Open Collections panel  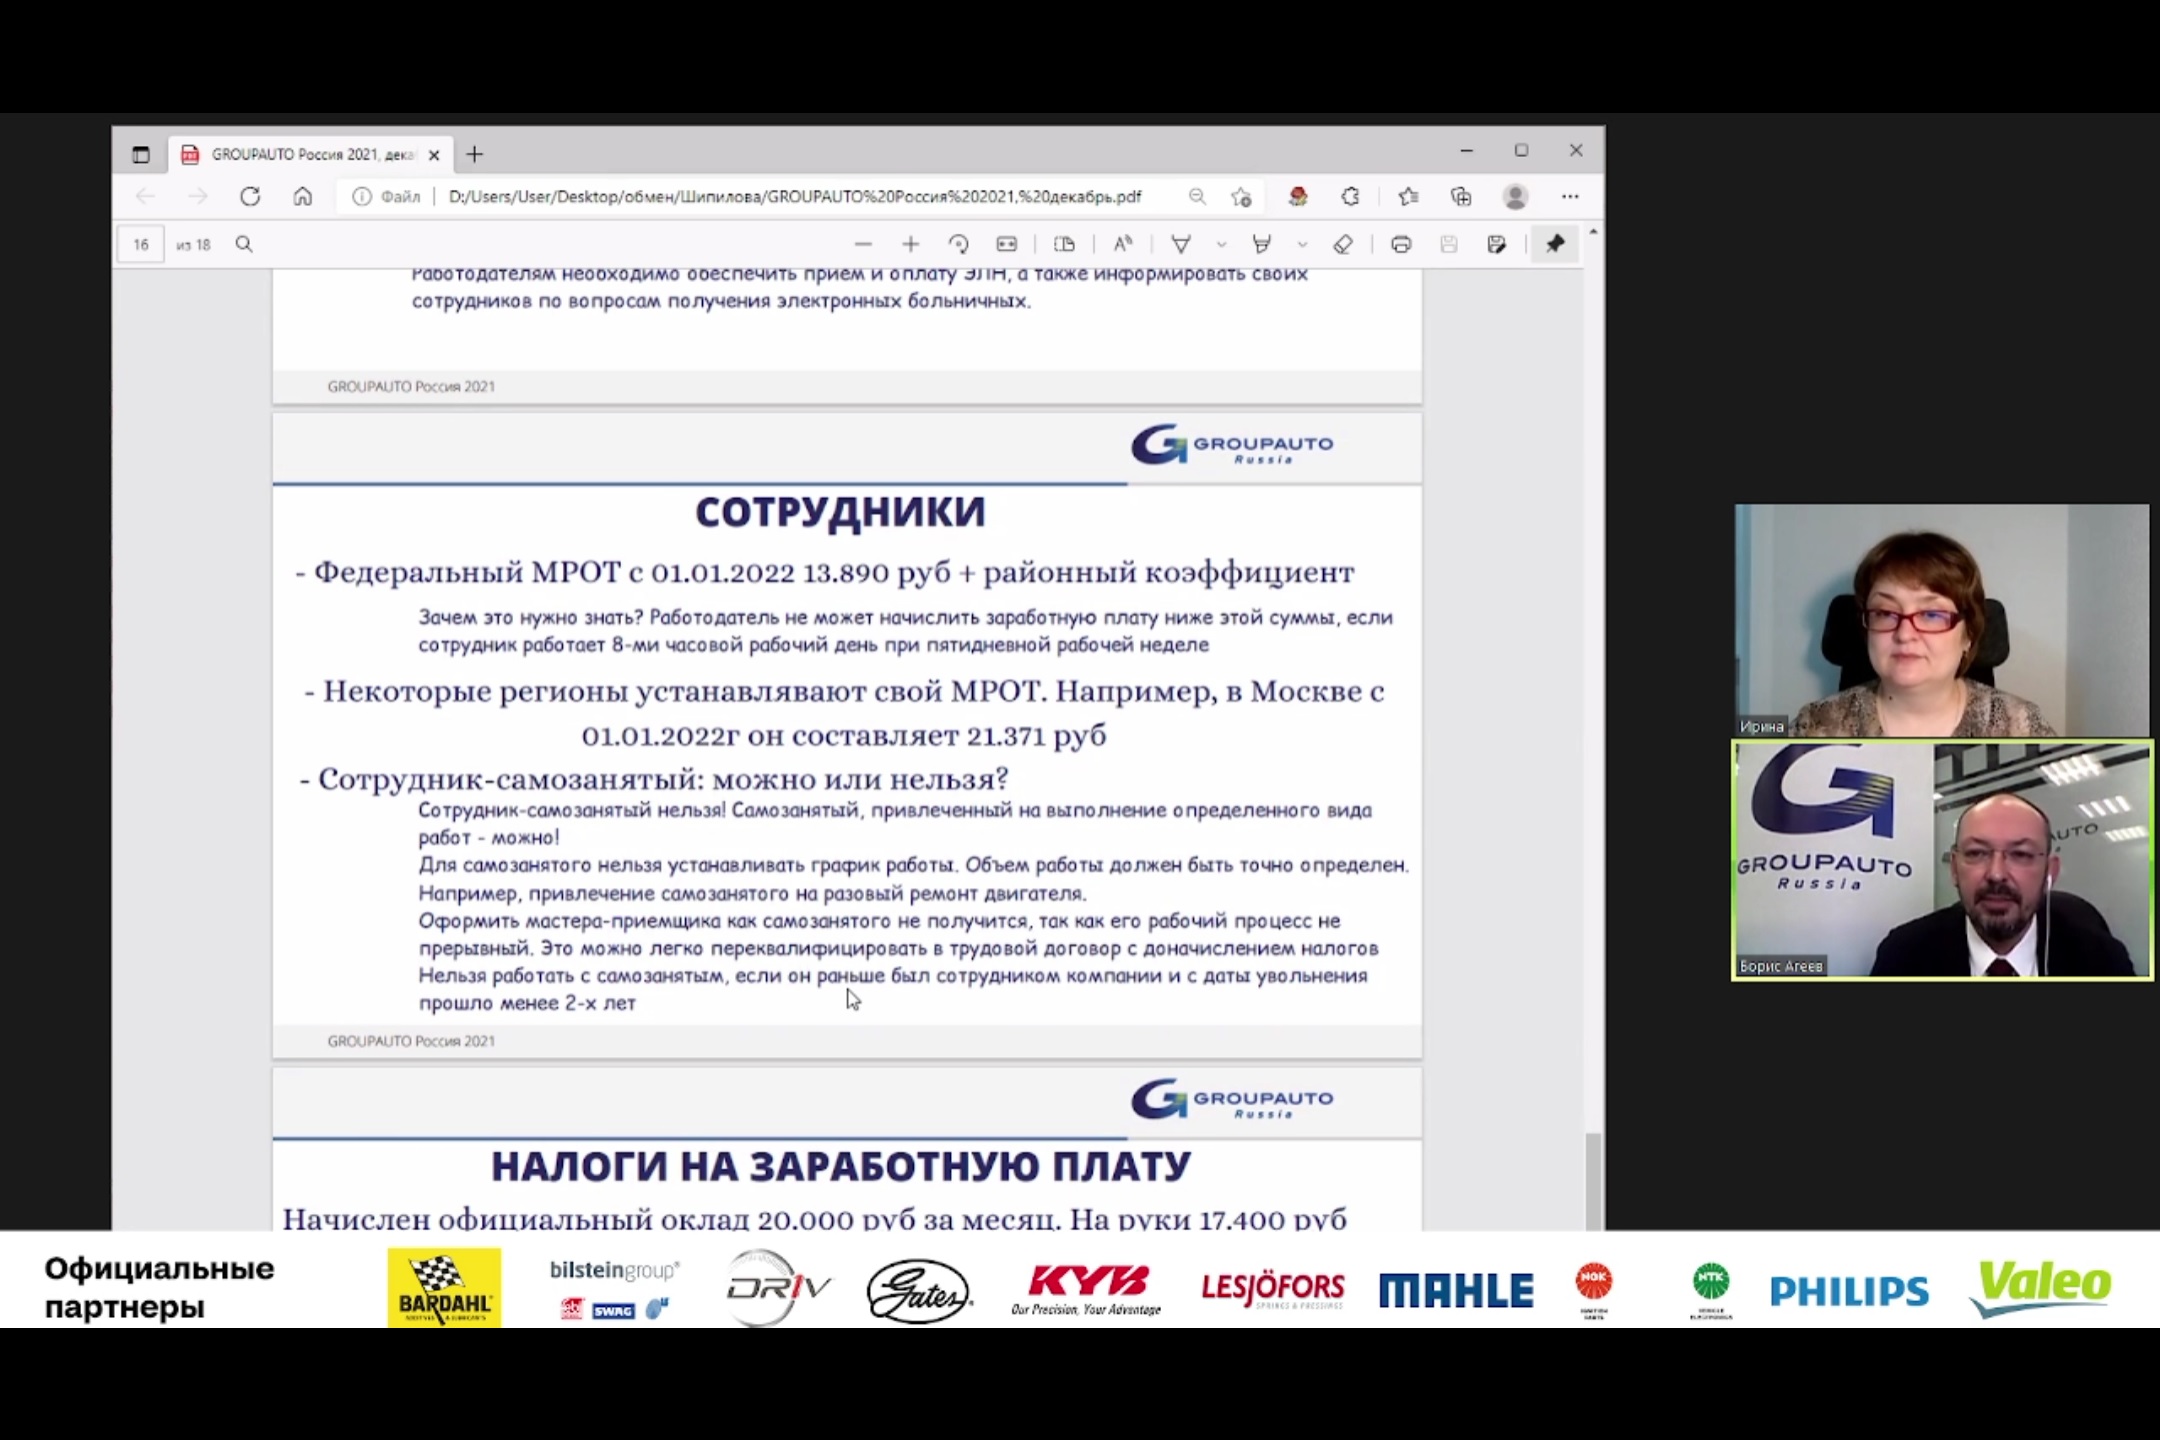(x=1461, y=196)
